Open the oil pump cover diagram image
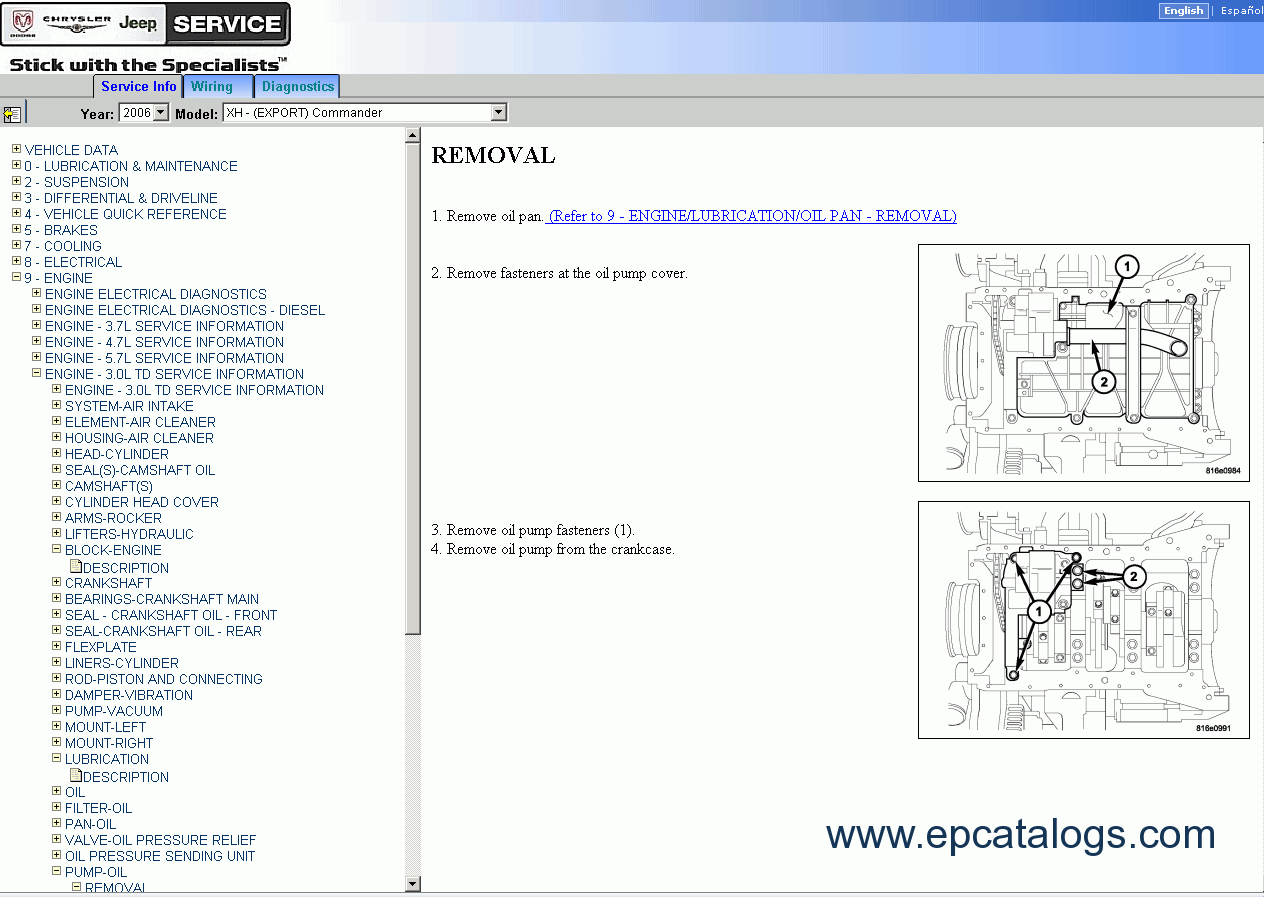This screenshot has height=897, width=1264. (x=1083, y=363)
